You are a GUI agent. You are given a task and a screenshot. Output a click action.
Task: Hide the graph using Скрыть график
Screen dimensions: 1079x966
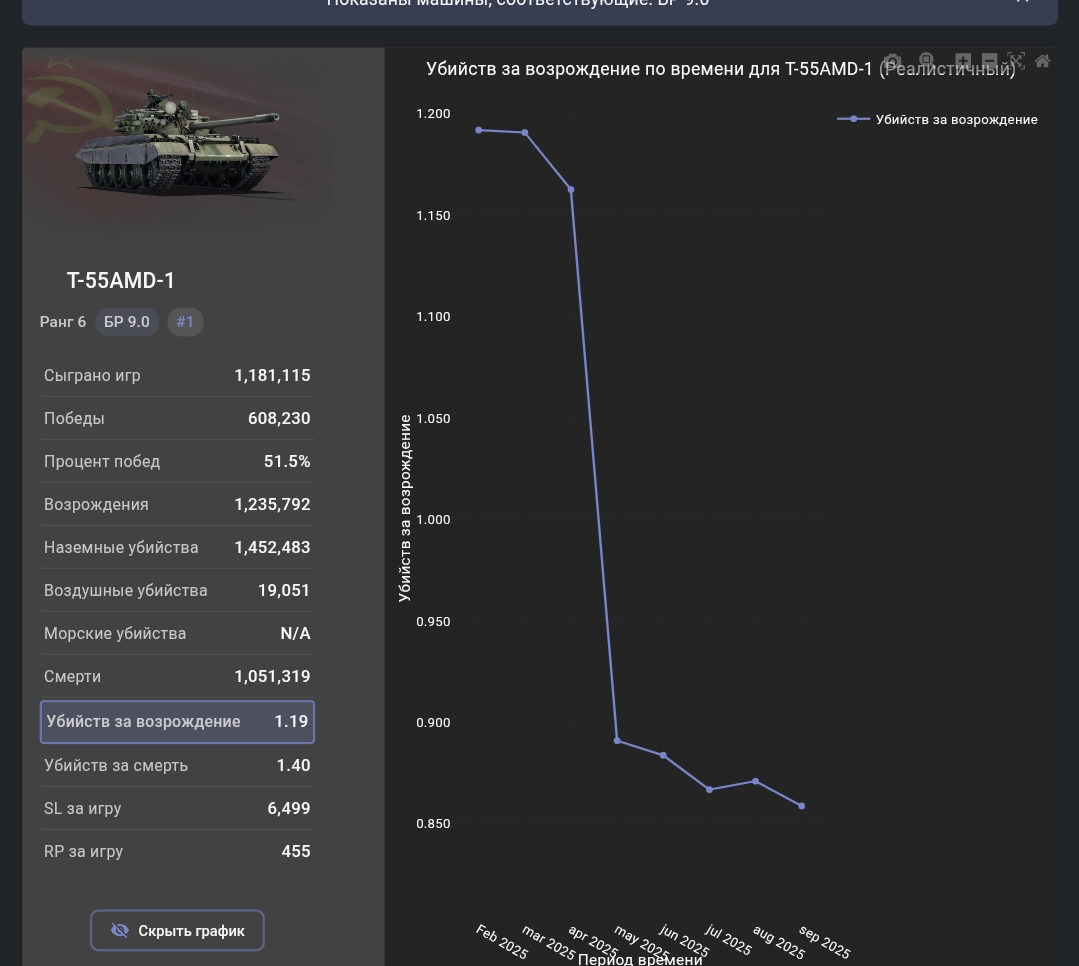click(177, 930)
